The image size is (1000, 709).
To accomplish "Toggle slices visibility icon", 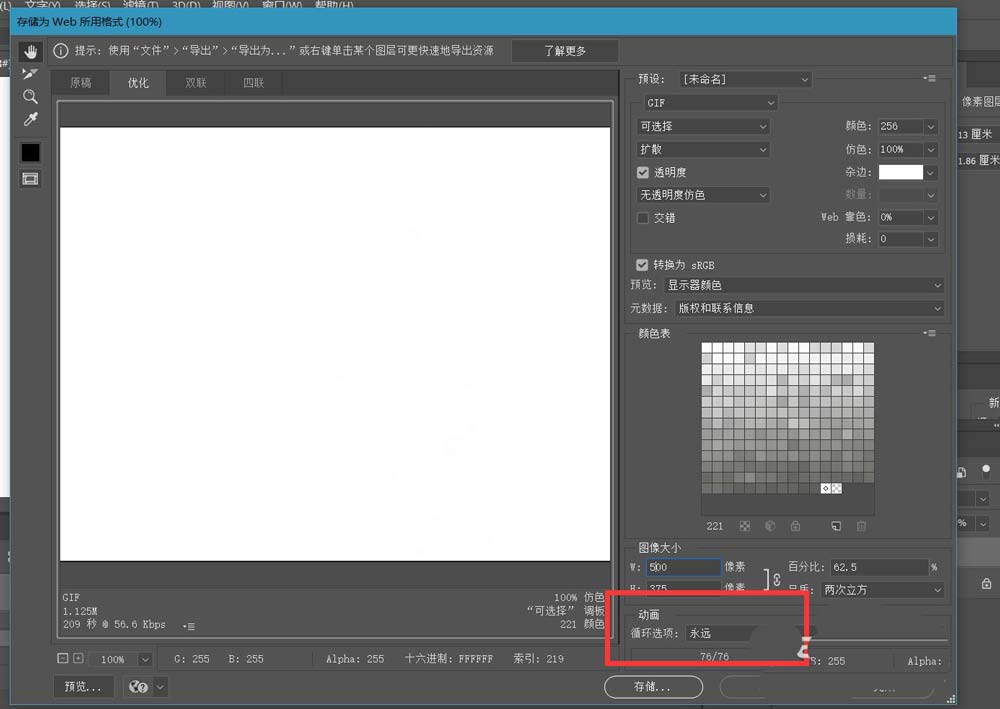I will click(30, 179).
